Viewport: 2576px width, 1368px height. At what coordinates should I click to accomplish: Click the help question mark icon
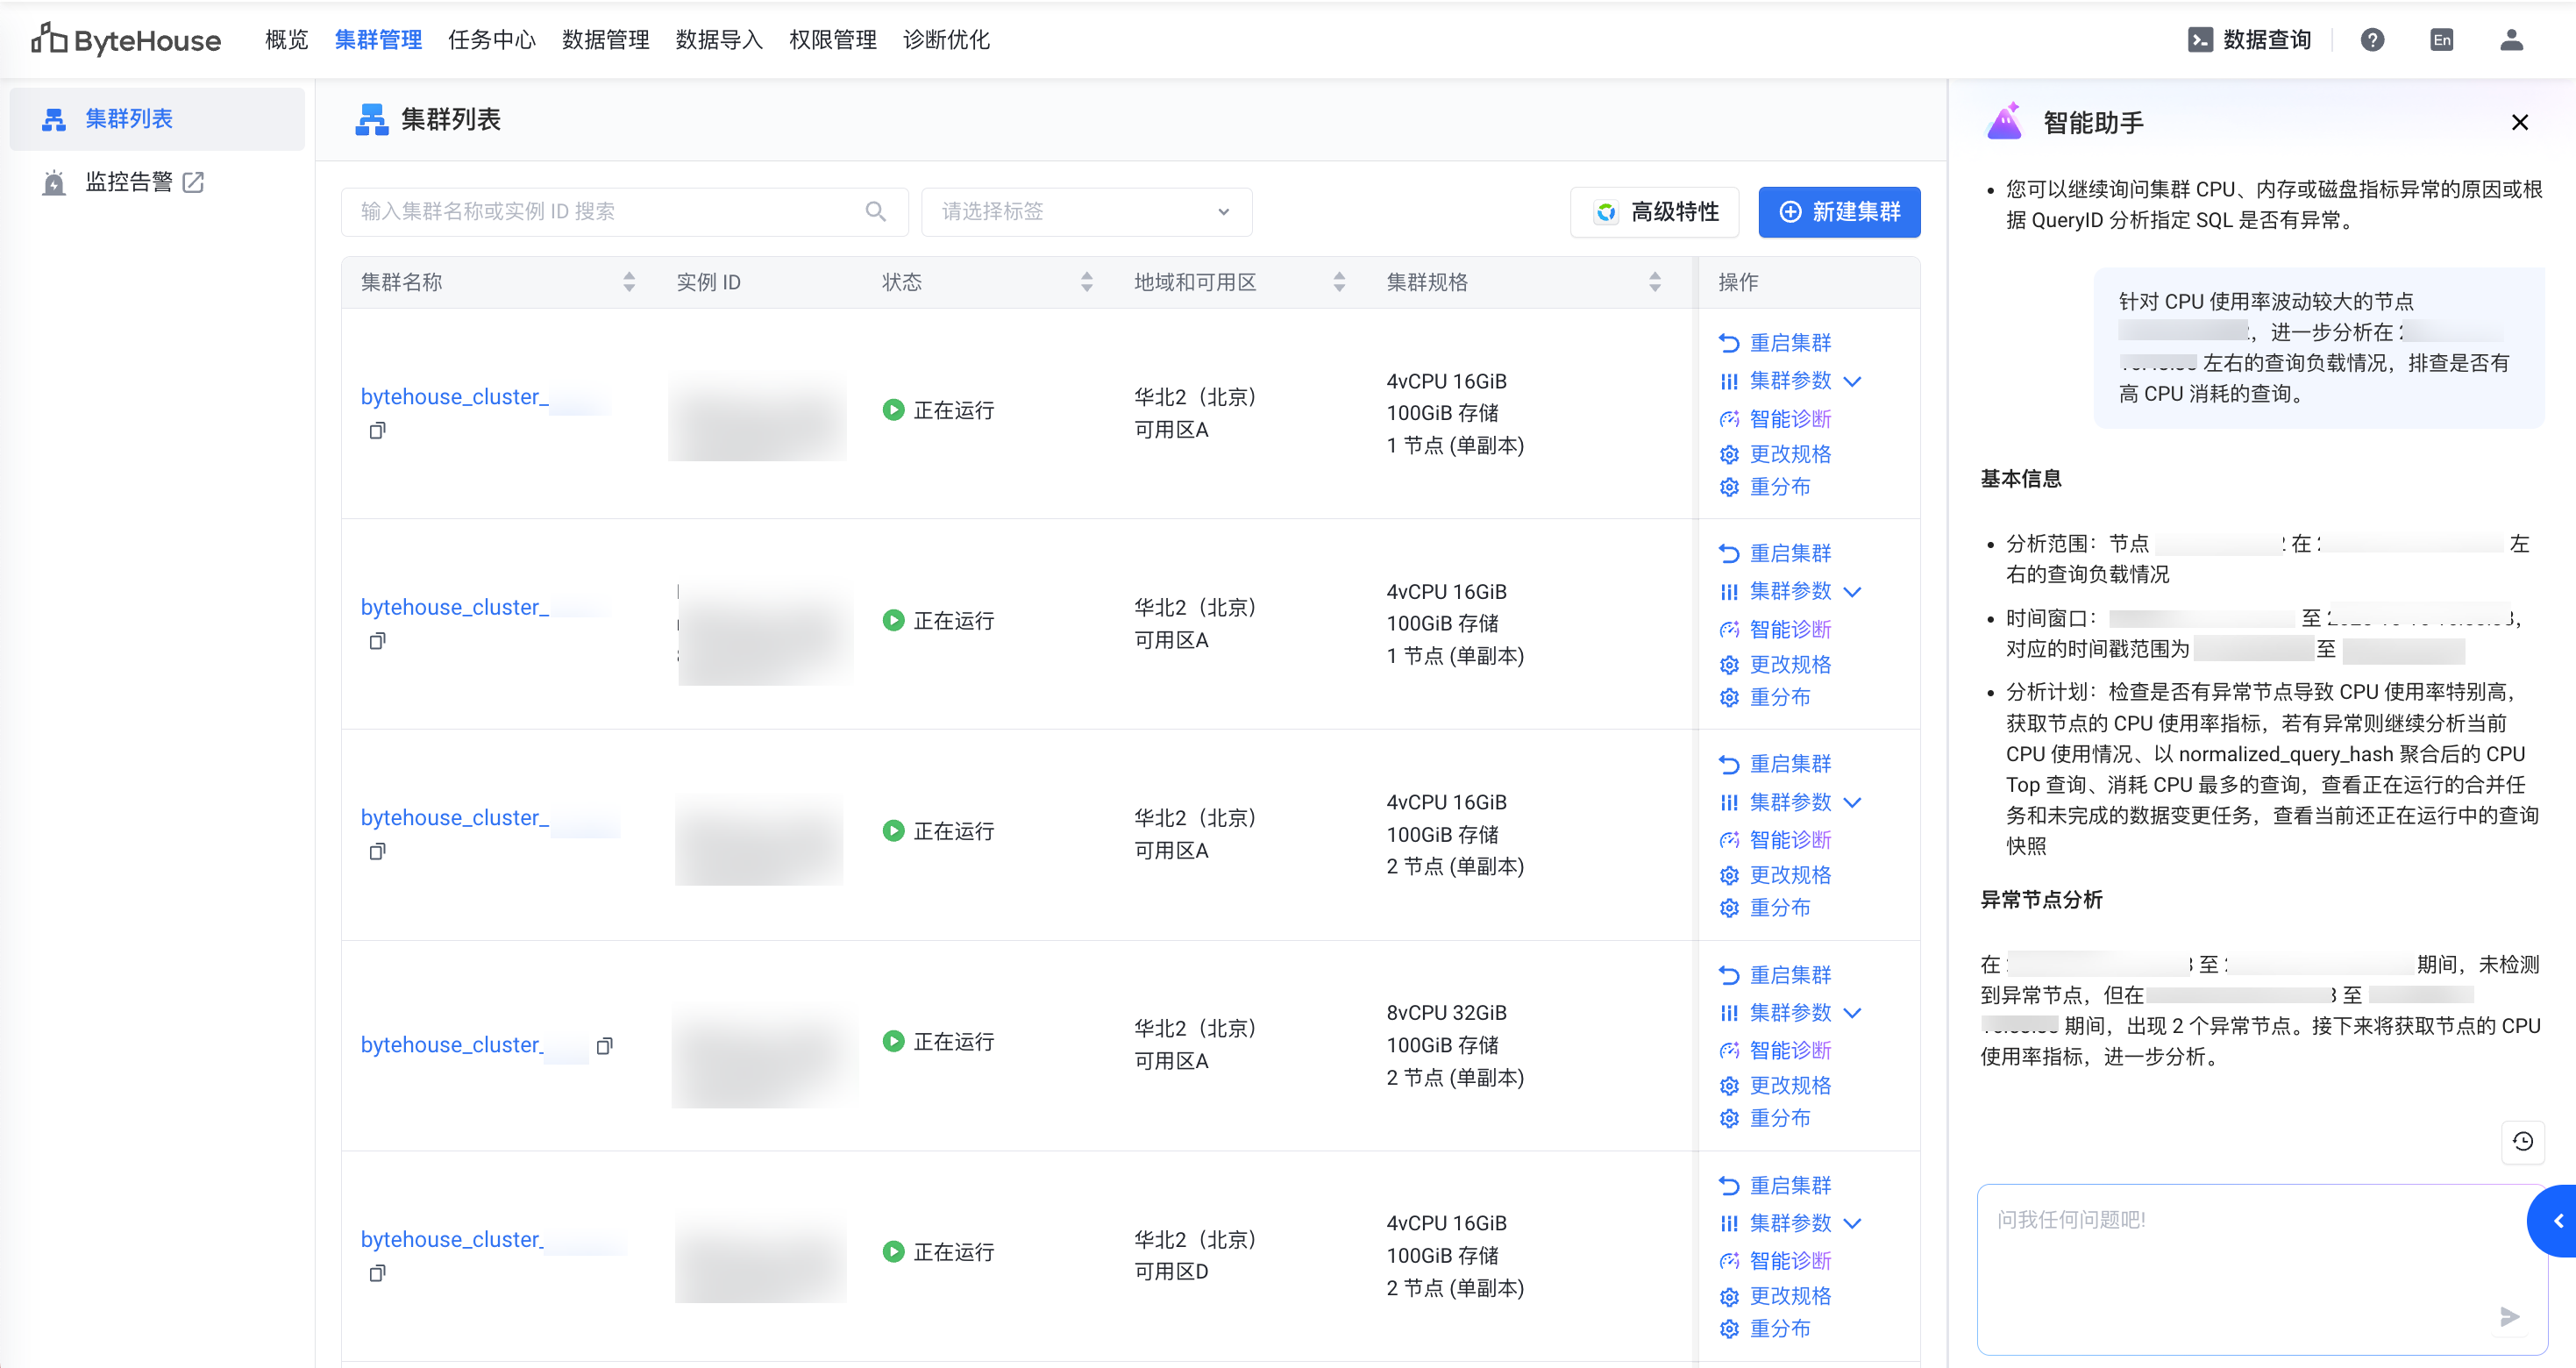coord(2372,40)
